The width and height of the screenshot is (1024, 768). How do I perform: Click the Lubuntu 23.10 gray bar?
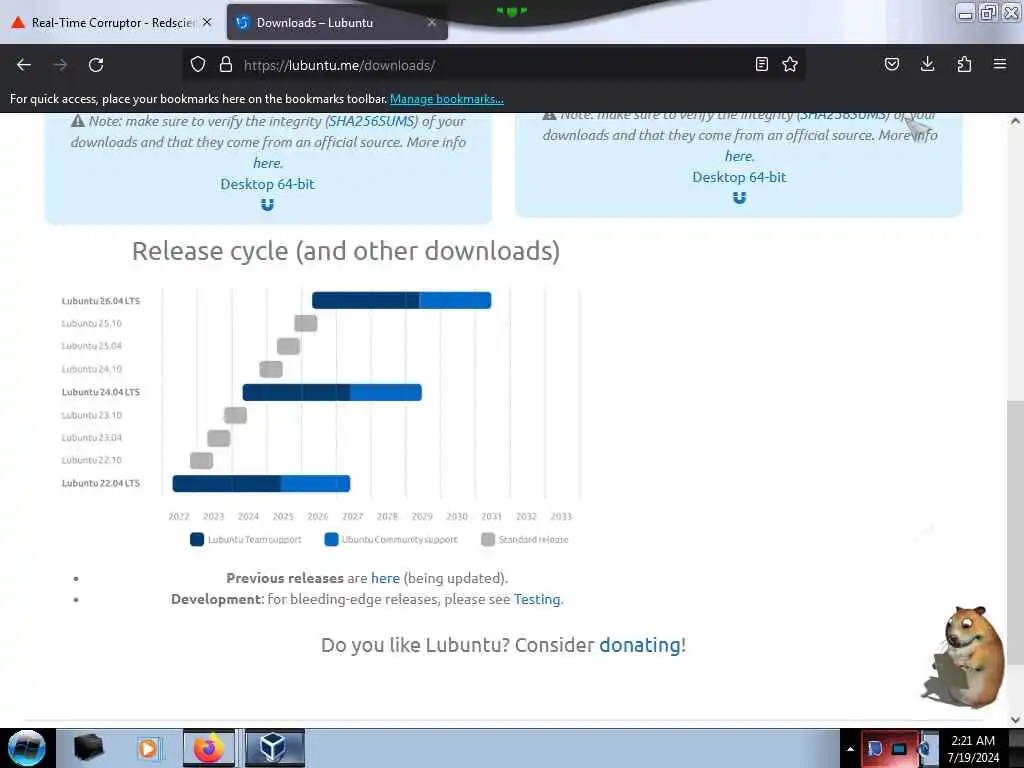[x=235, y=415]
